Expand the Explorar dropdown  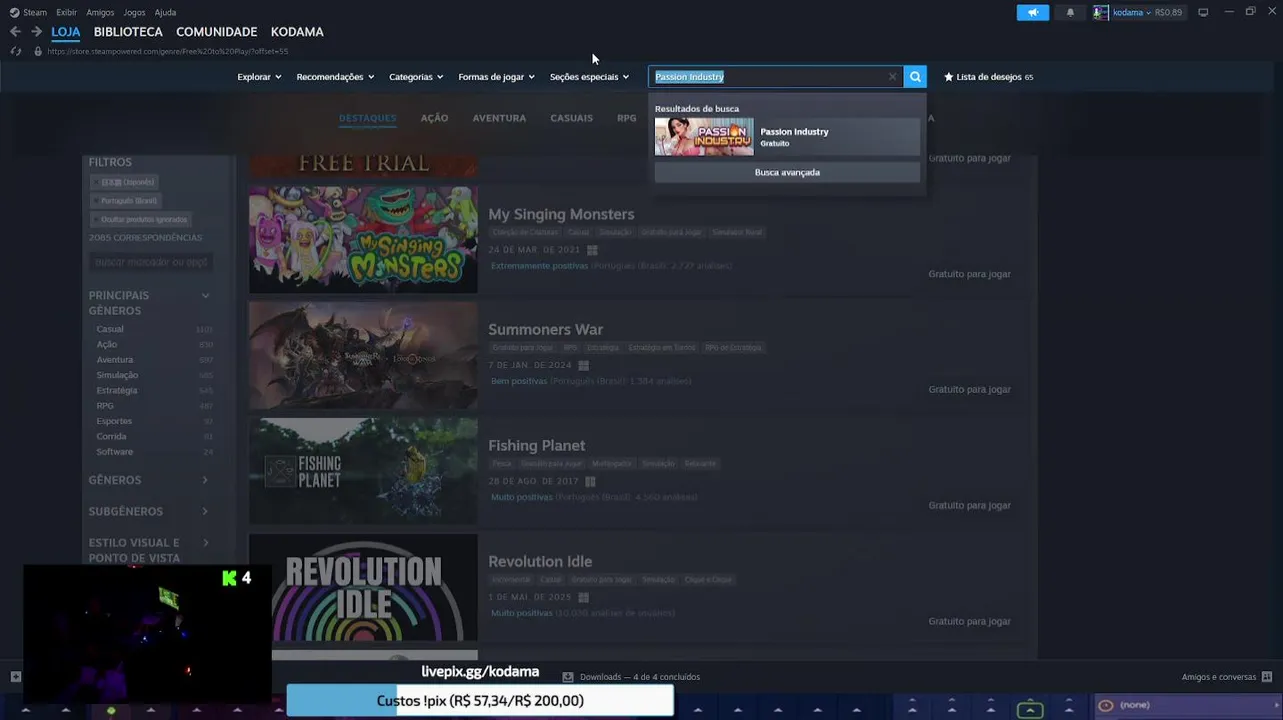click(259, 77)
